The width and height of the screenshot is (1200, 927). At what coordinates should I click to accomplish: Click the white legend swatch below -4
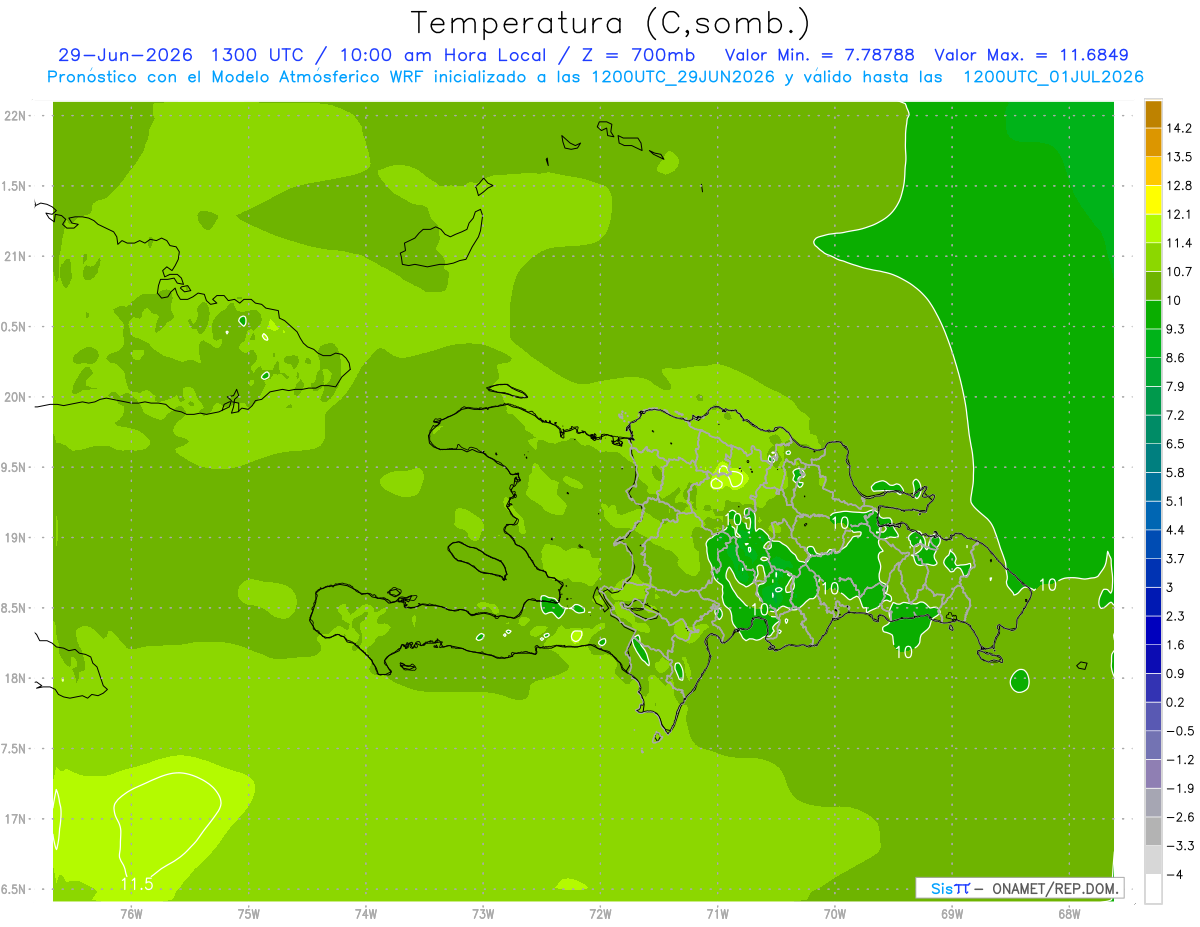pos(1153,889)
